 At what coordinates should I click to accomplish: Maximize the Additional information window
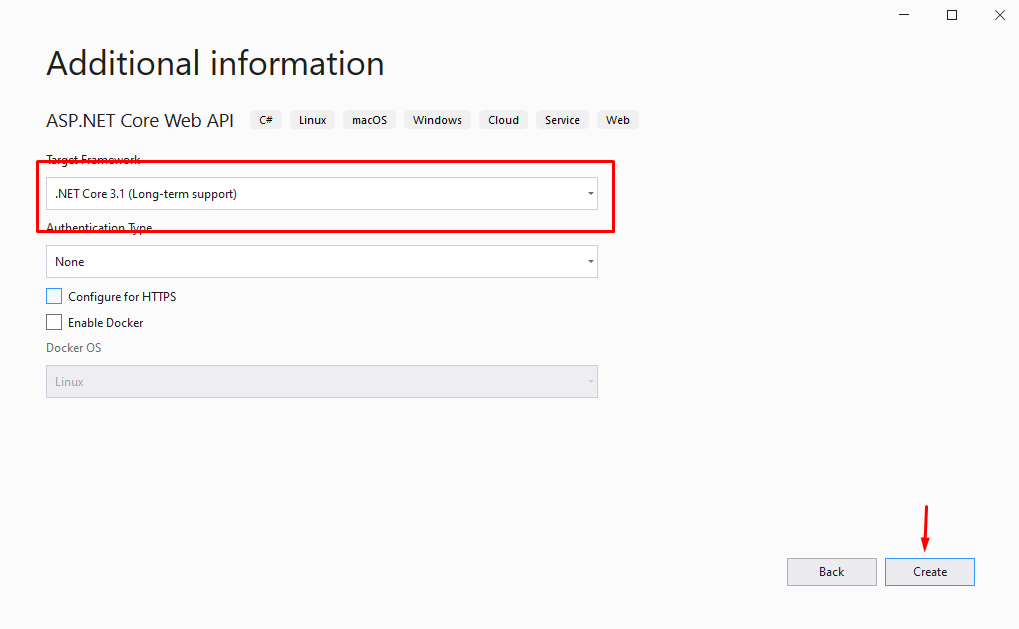pyautogui.click(x=951, y=15)
